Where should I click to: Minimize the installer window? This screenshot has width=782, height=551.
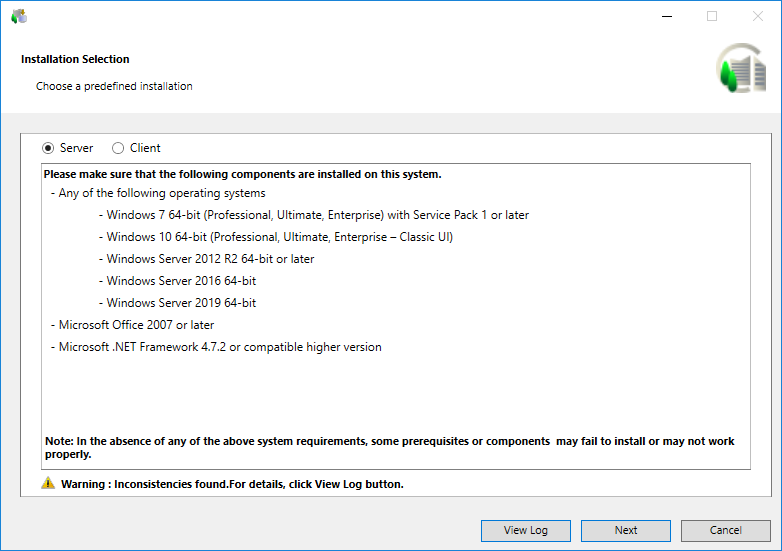tap(666, 16)
